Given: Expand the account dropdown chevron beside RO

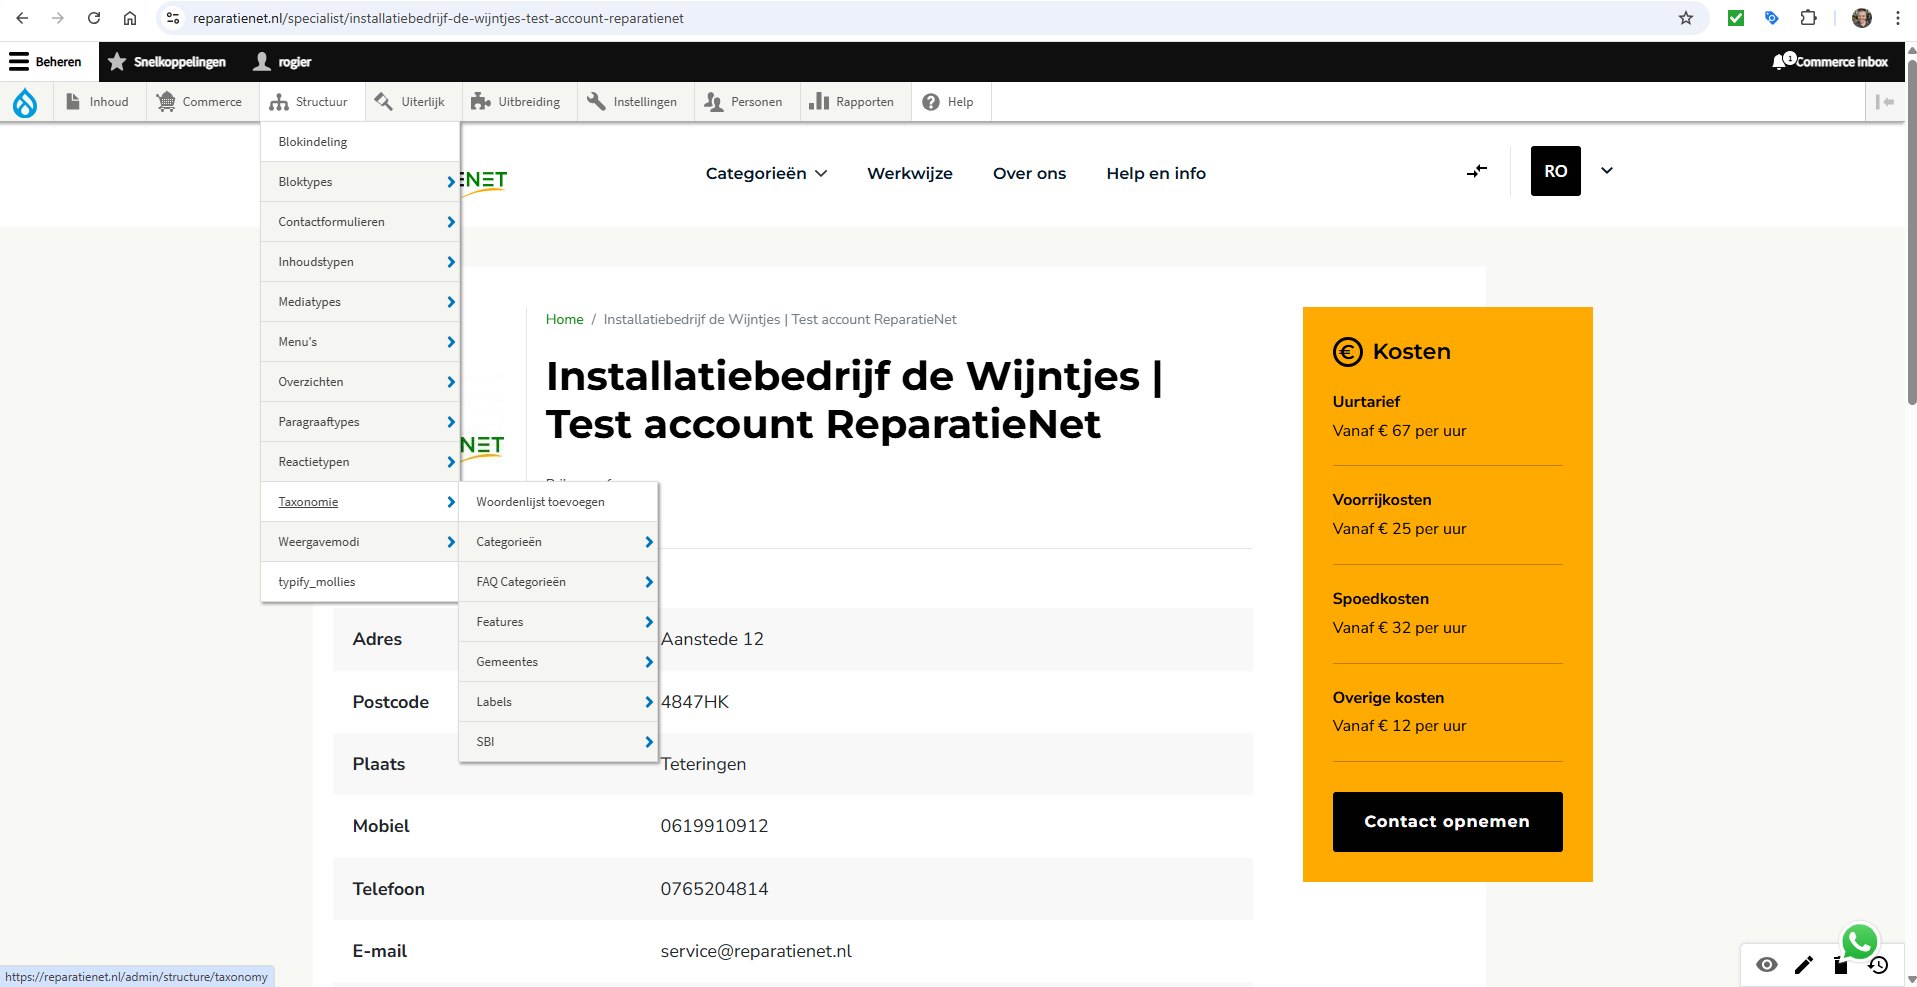Looking at the screenshot, I should [1607, 171].
